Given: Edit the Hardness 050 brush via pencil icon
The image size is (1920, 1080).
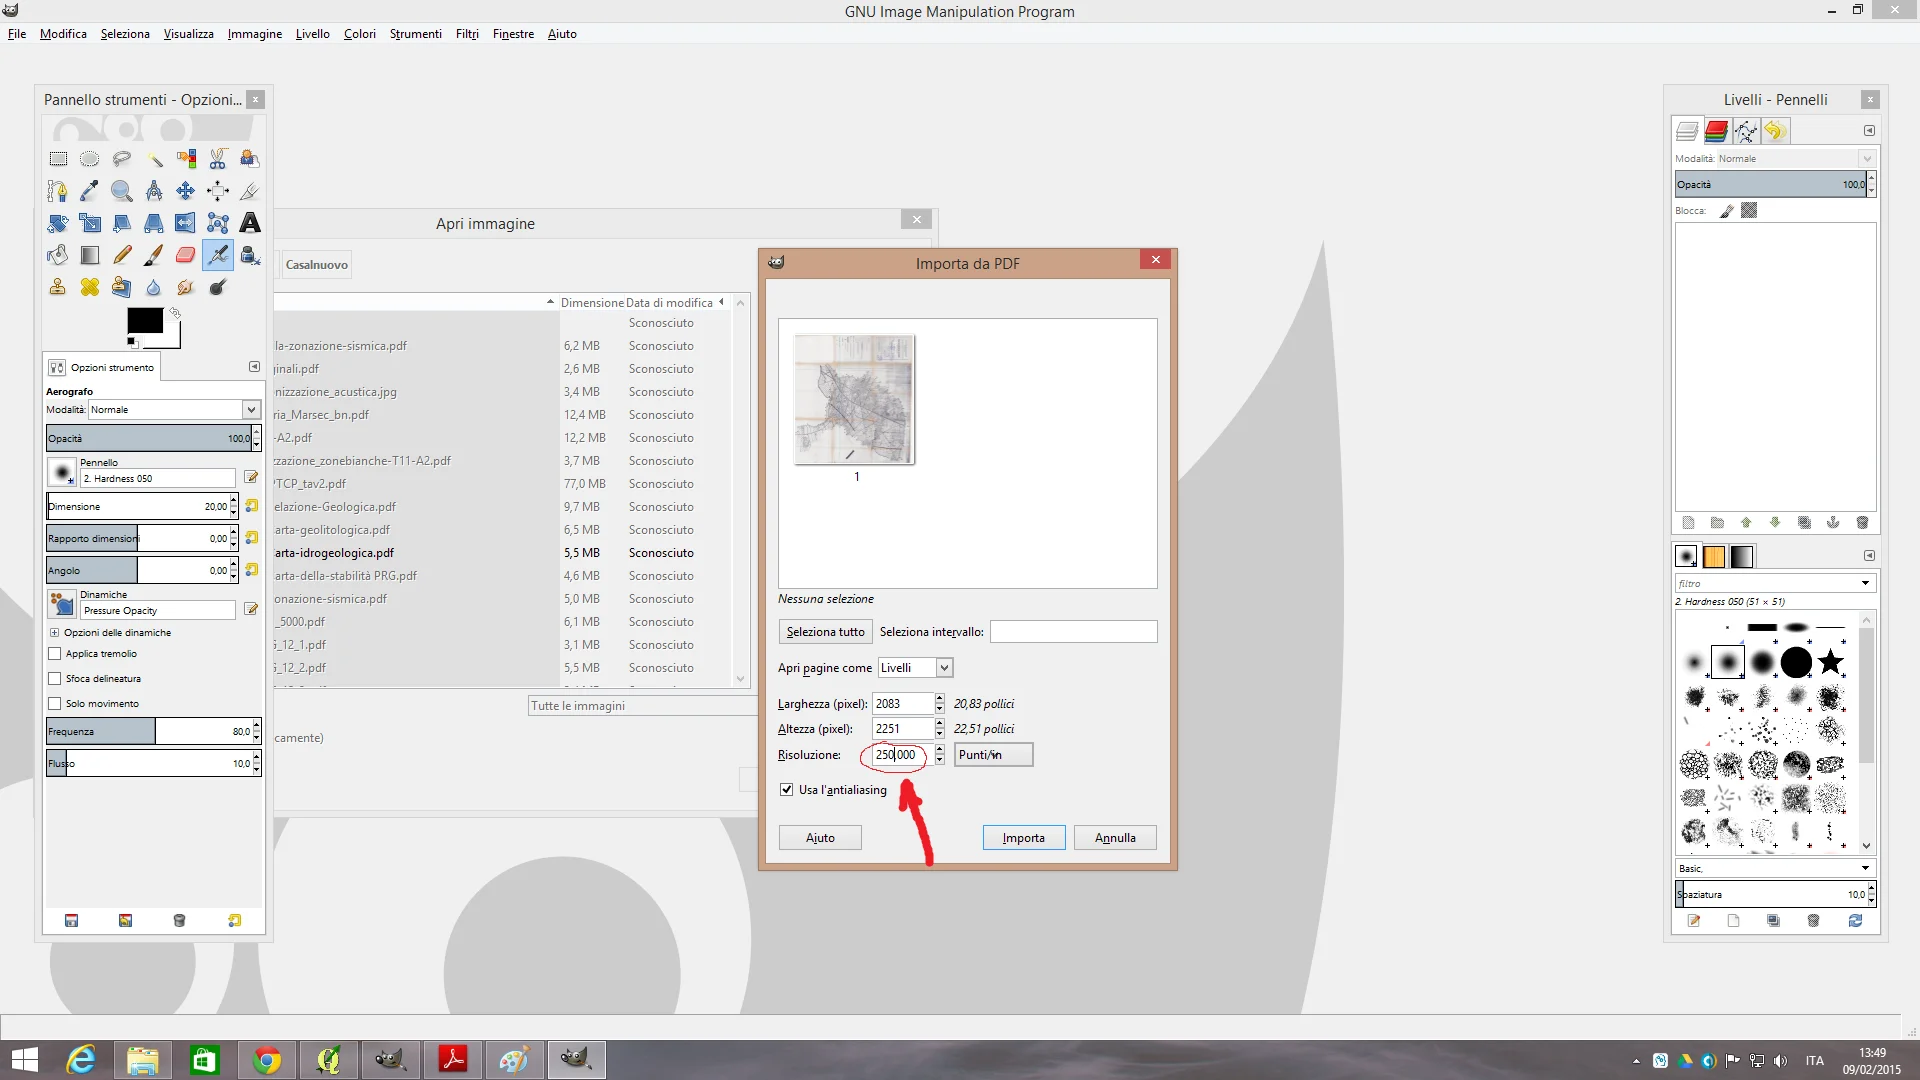Looking at the screenshot, I should [x=251, y=477].
